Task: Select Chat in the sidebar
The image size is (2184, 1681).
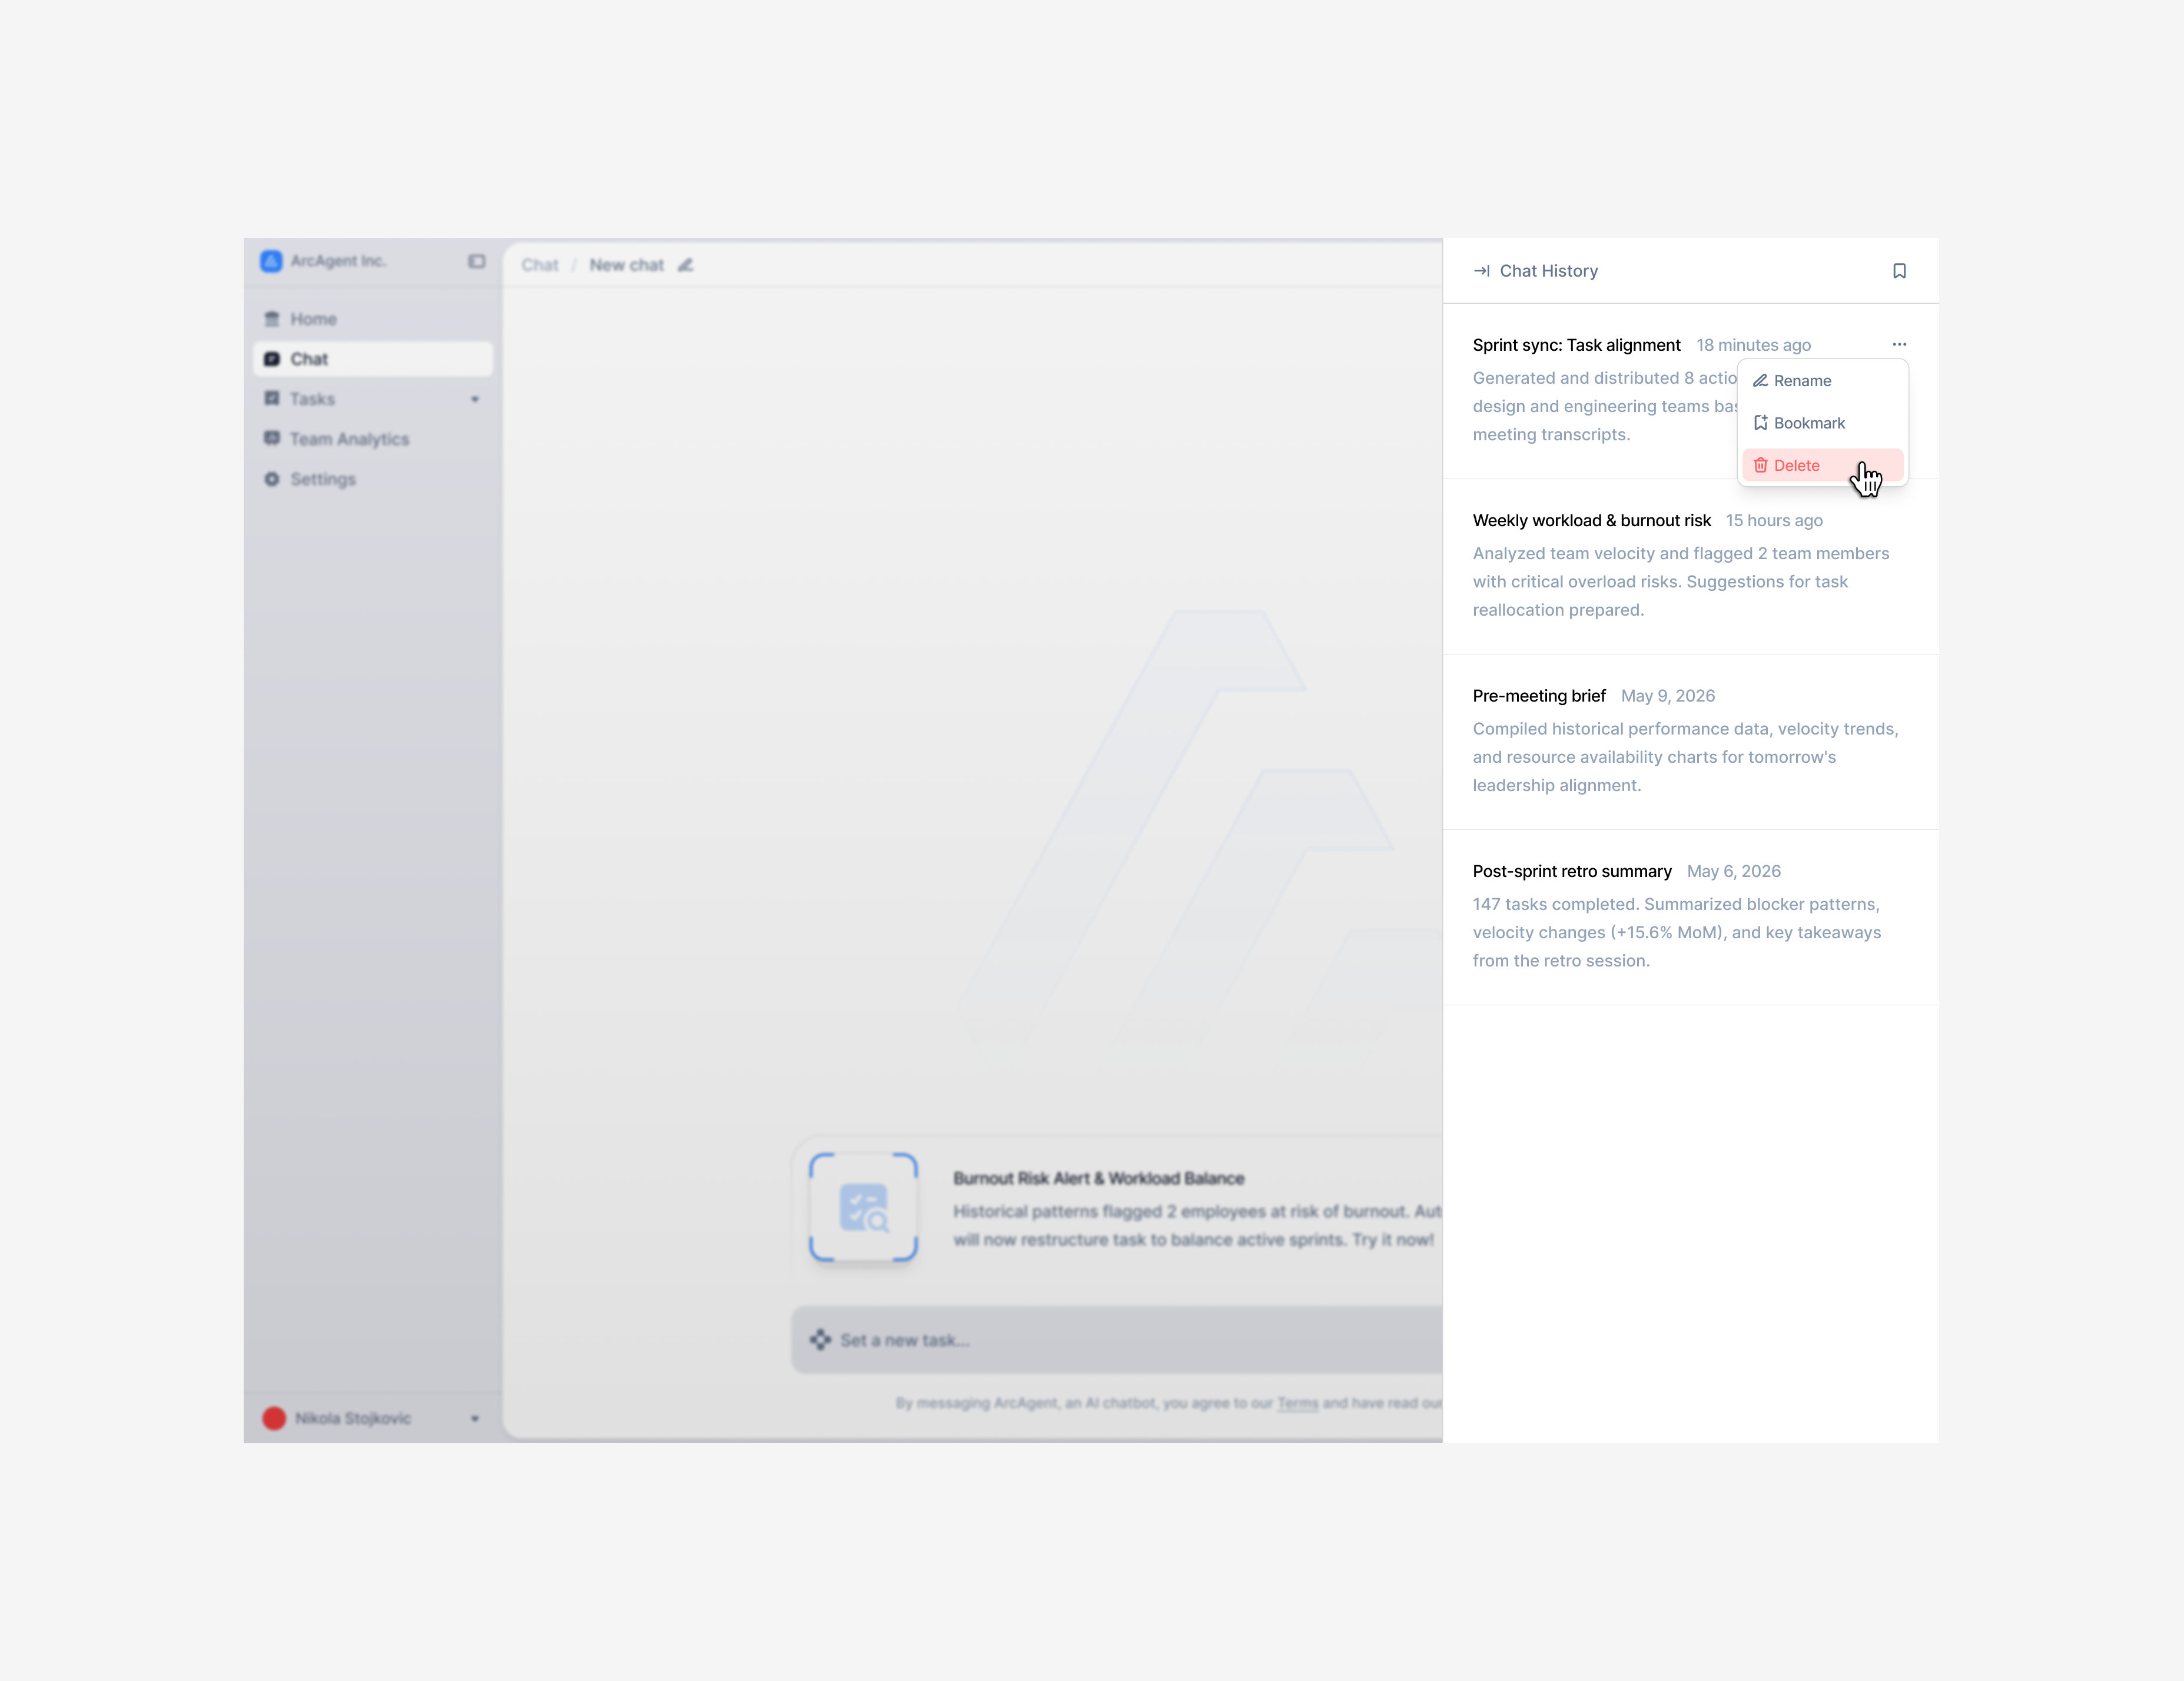Action: pyautogui.click(x=372, y=359)
